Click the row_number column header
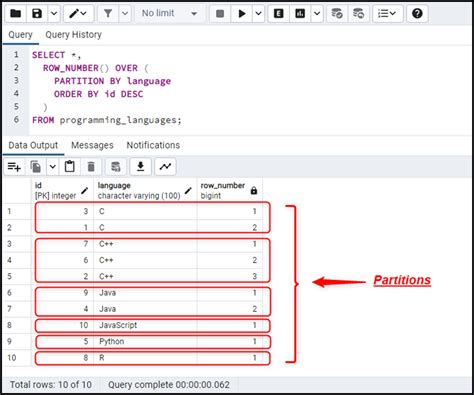 pos(230,191)
